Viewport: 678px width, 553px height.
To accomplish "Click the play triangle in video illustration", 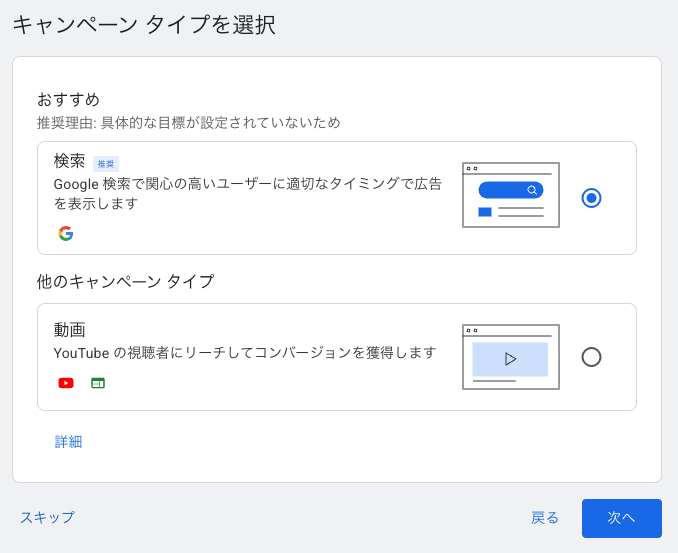I will coord(510,359).
